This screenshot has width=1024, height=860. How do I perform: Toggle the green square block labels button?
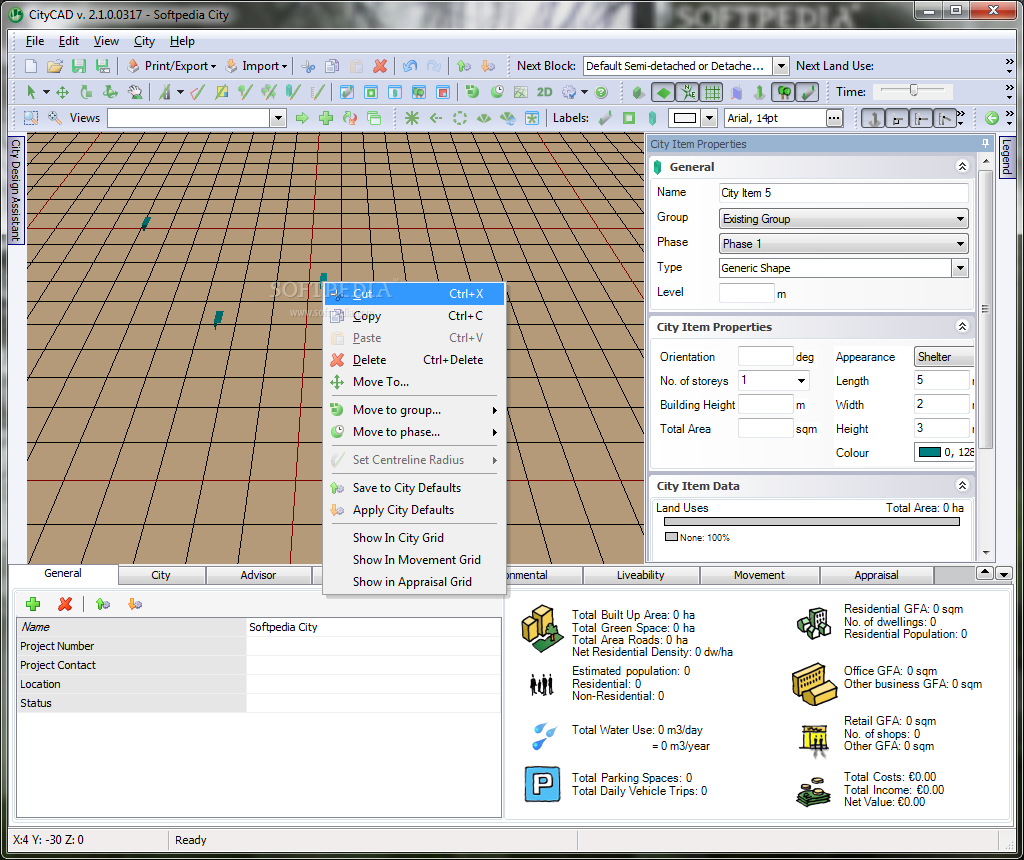(628, 118)
